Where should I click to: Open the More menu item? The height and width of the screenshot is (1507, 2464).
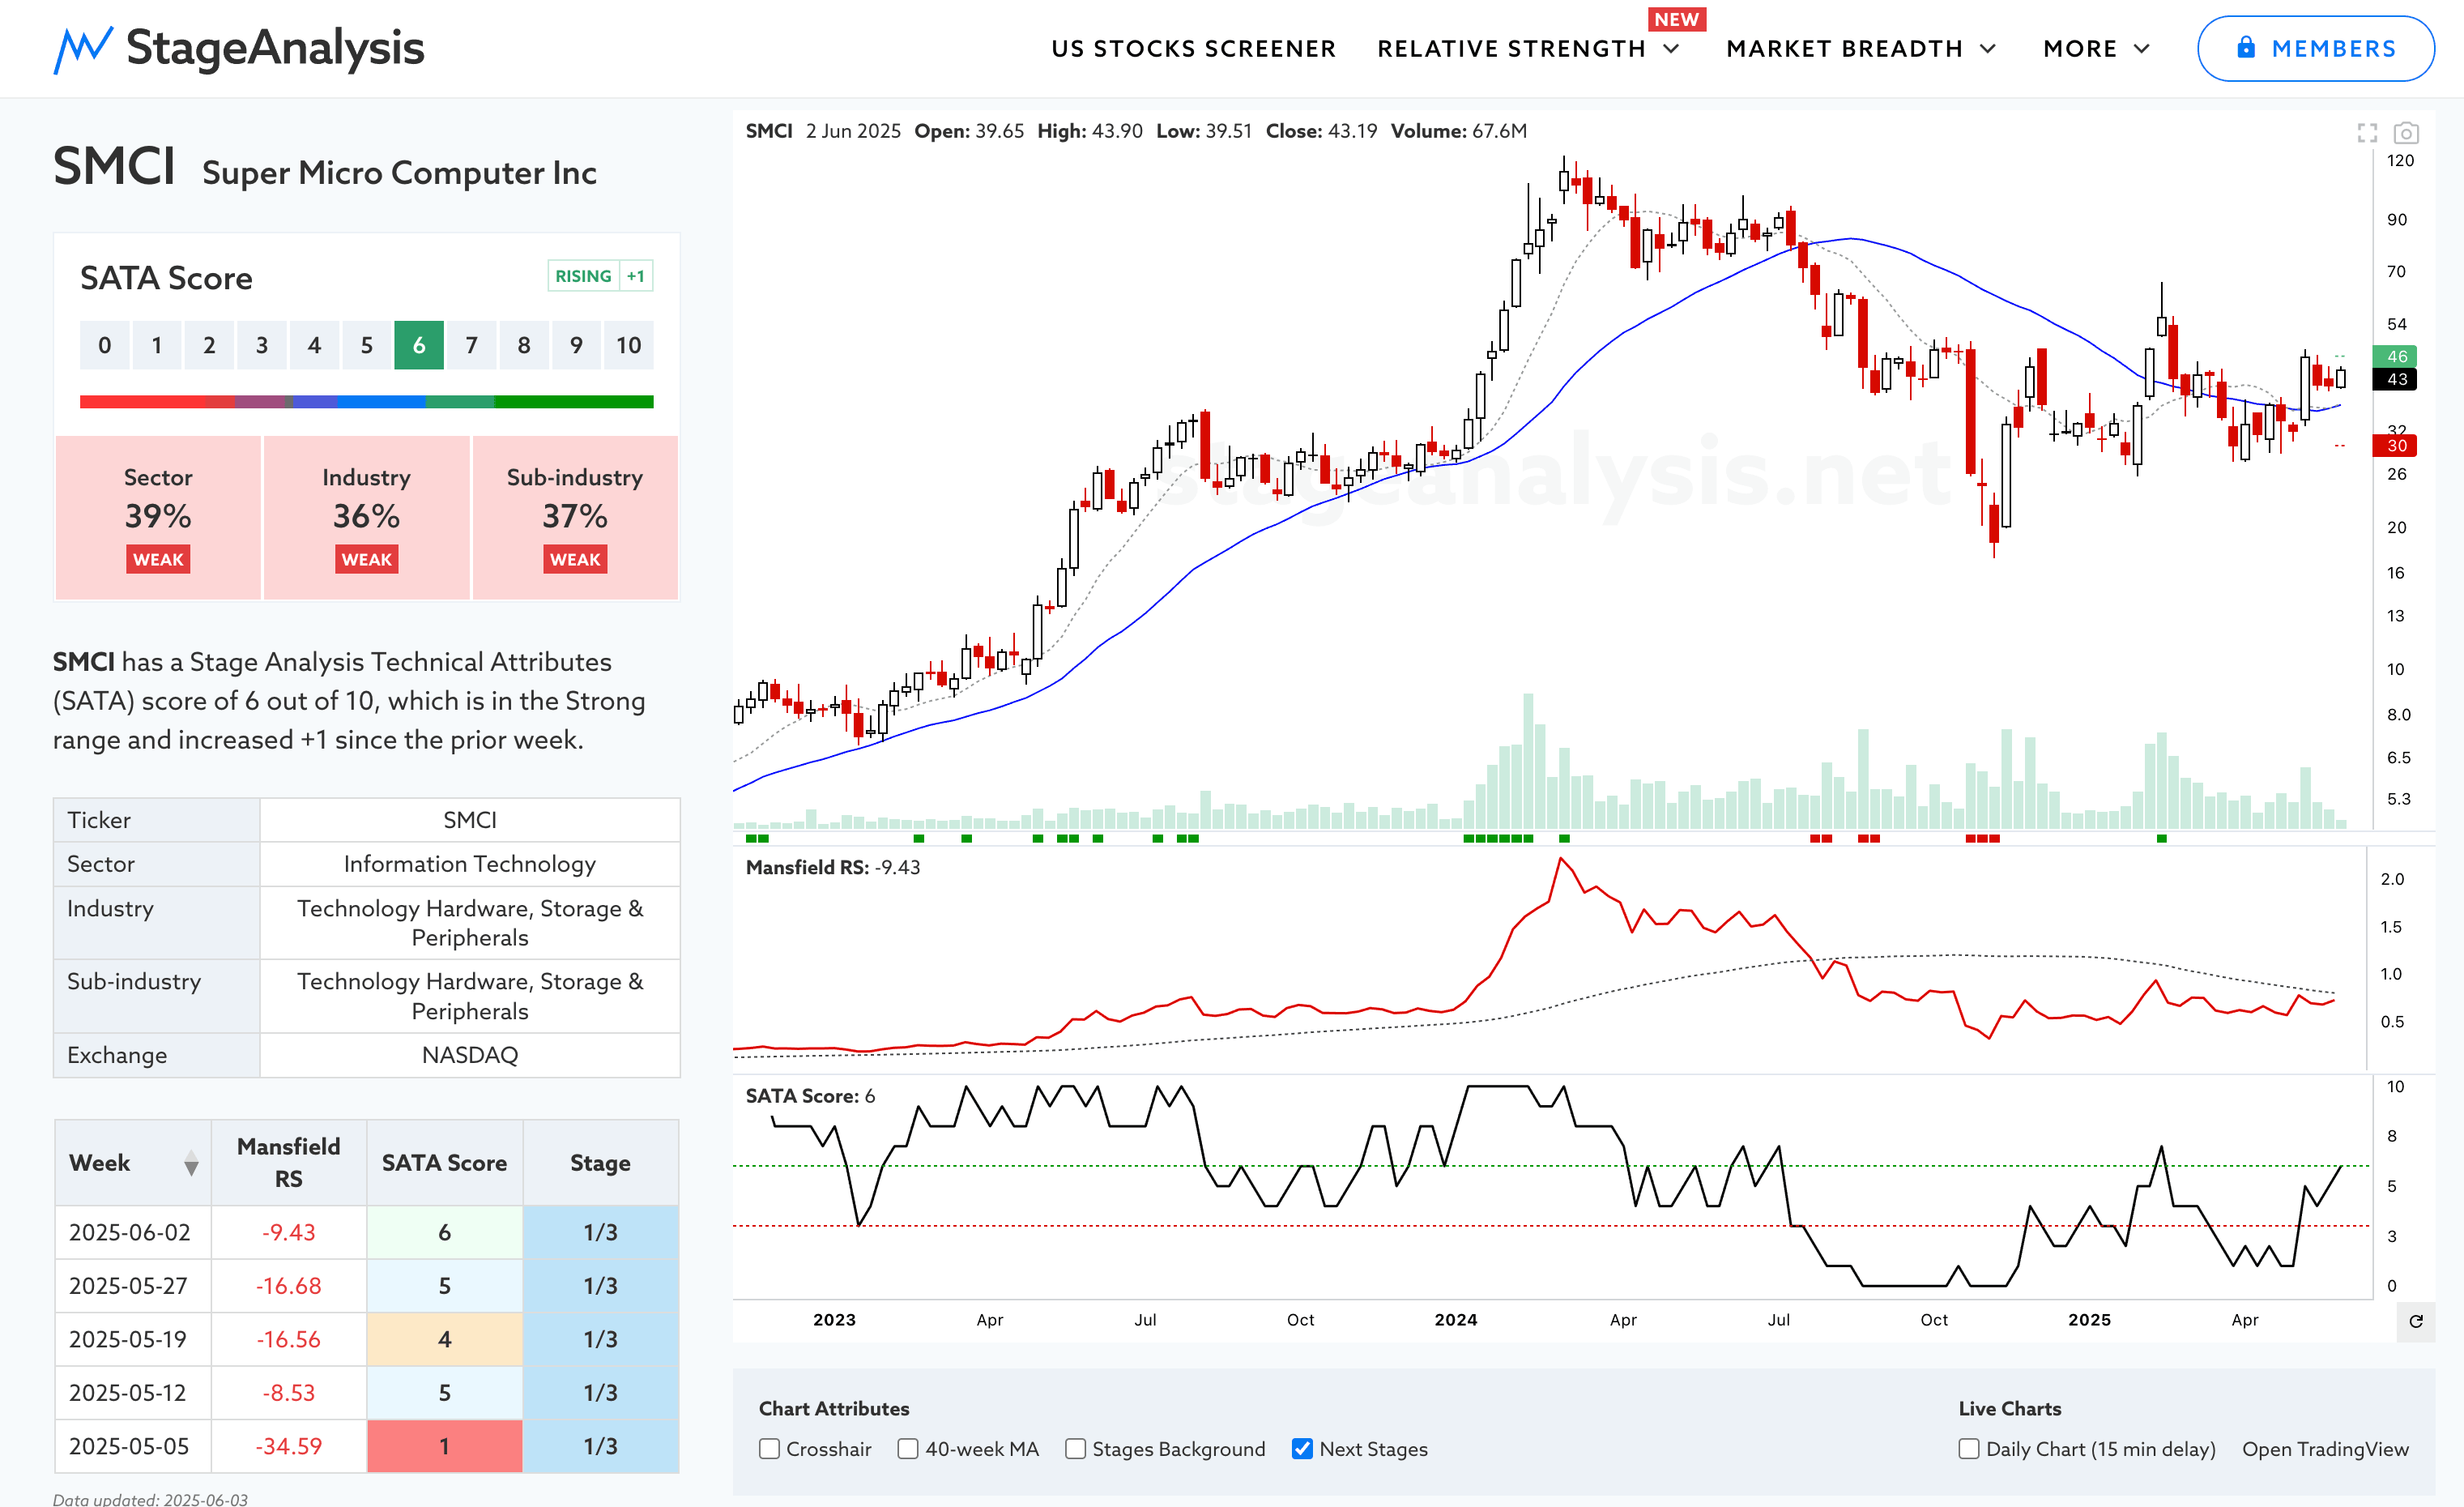coord(2080,49)
